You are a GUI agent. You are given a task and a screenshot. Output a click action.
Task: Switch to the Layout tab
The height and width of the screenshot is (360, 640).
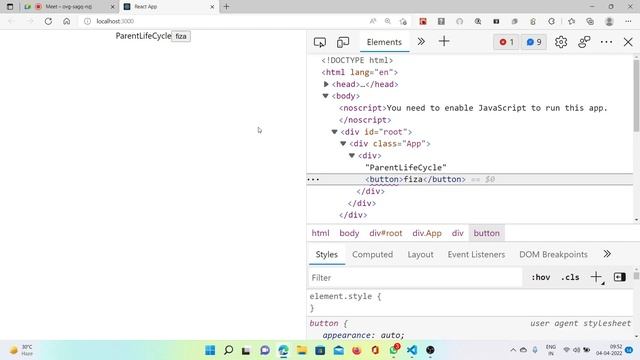pos(420,254)
